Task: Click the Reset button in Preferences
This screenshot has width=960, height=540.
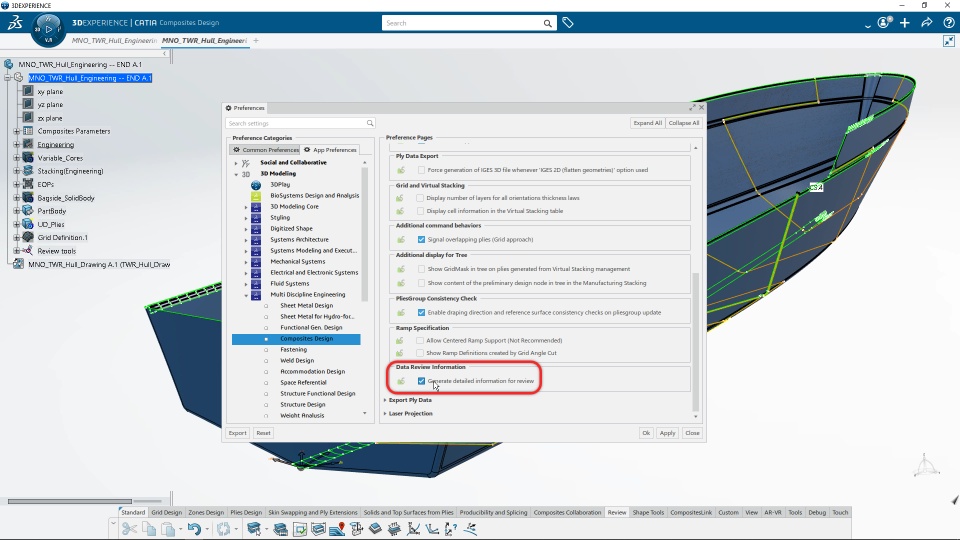Action: pos(263,433)
